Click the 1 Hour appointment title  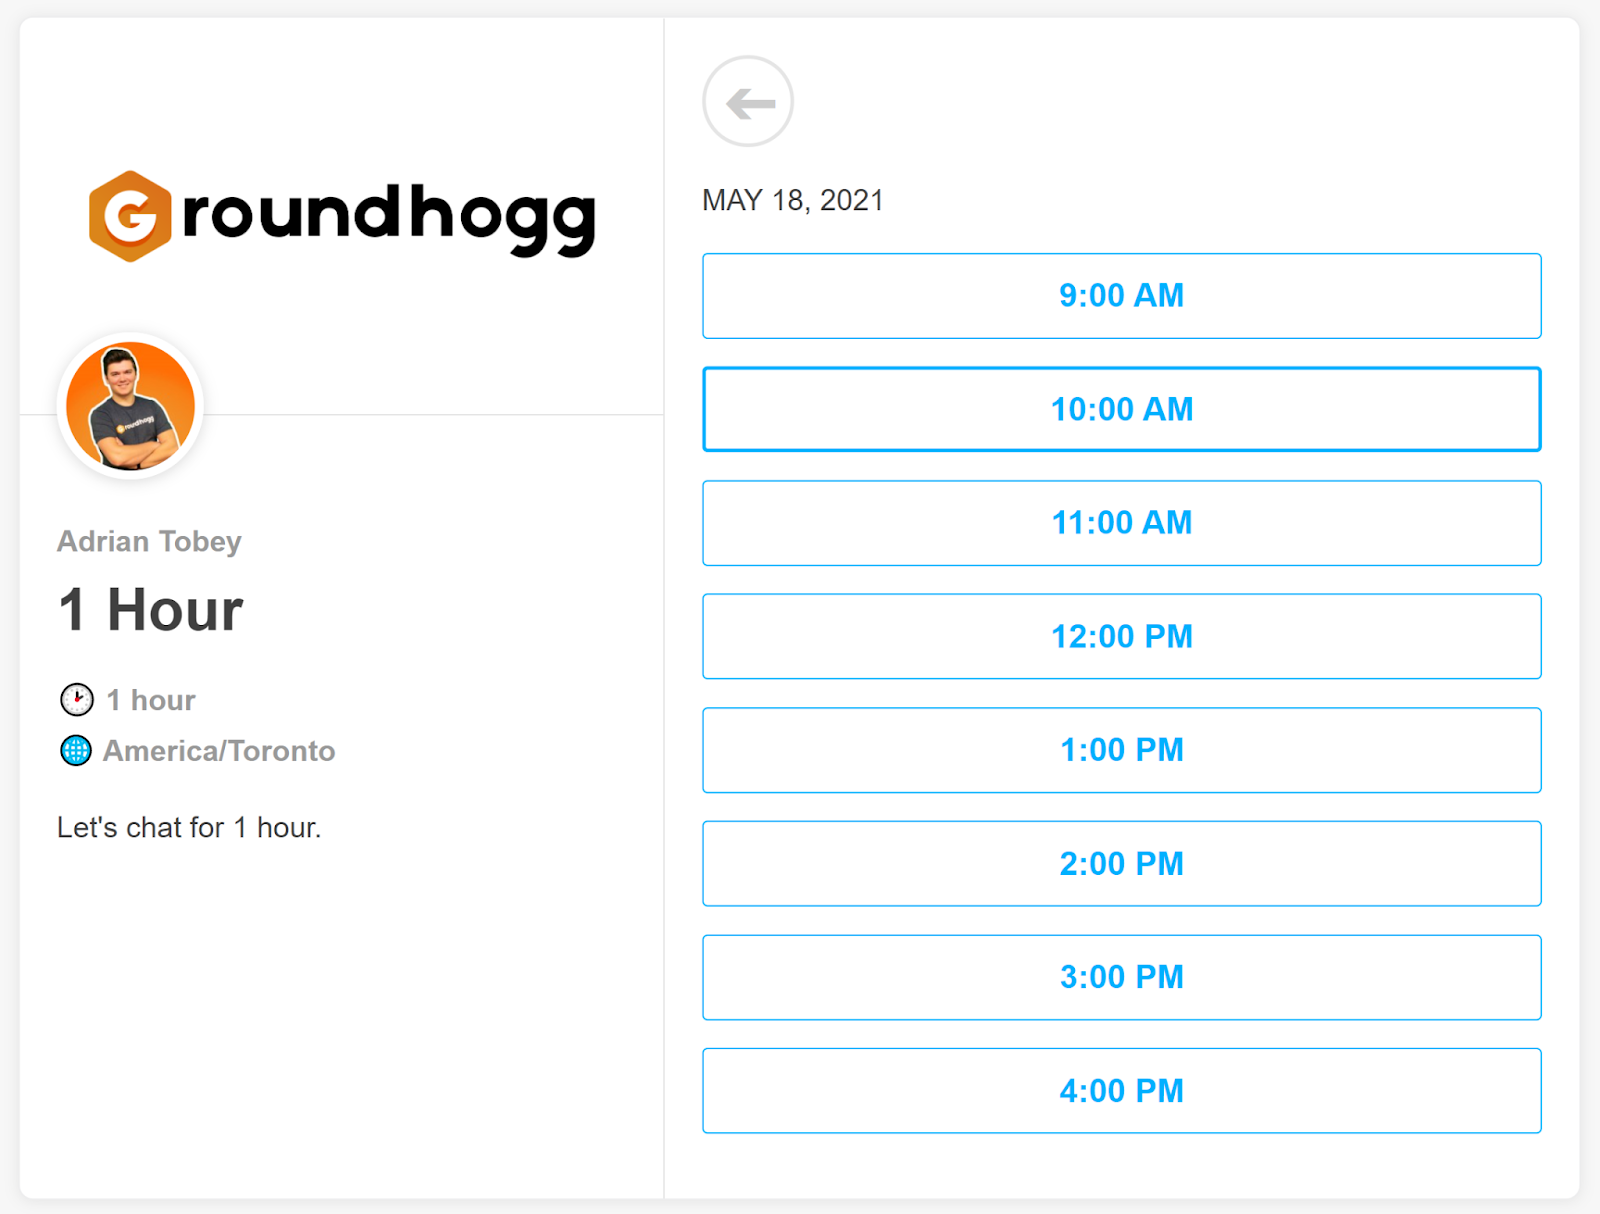[x=151, y=609]
